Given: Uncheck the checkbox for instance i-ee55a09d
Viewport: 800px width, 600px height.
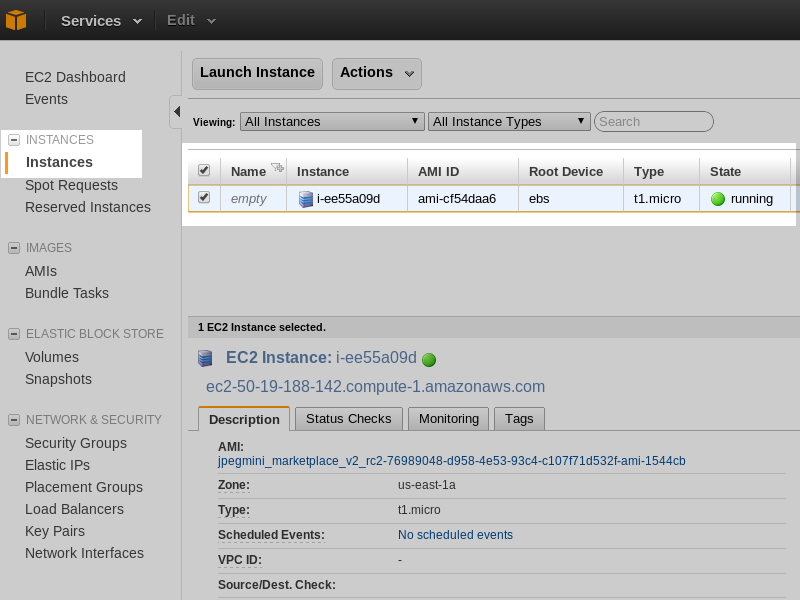Looking at the screenshot, I should pos(204,197).
